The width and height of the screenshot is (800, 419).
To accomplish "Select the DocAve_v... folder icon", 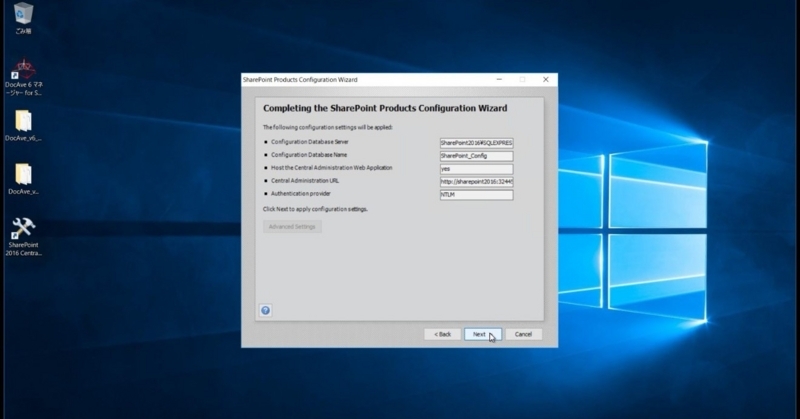I will [x=23, y=179].
